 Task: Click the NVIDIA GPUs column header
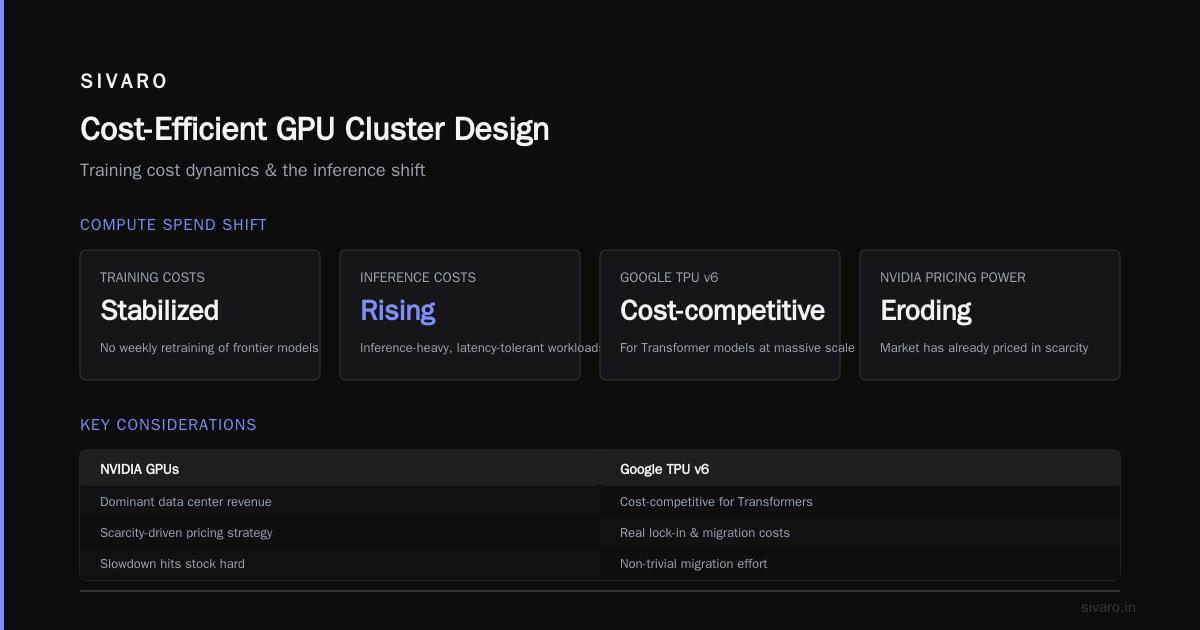point(139,469)
